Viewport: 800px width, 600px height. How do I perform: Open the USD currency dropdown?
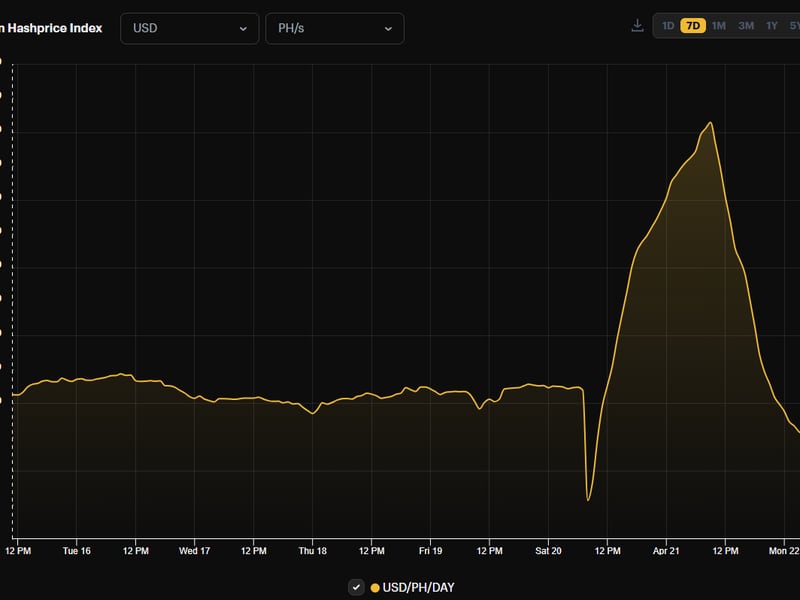[189, 28]
